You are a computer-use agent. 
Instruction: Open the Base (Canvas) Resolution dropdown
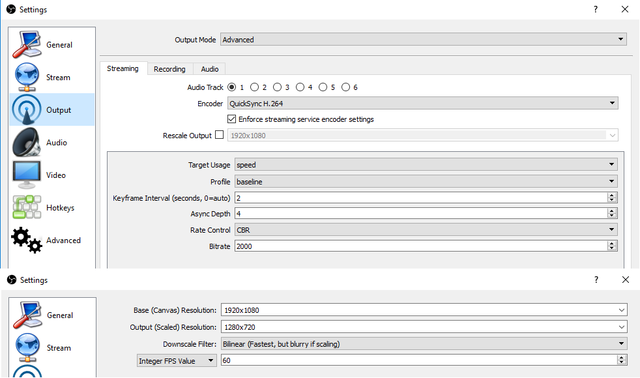424,310
